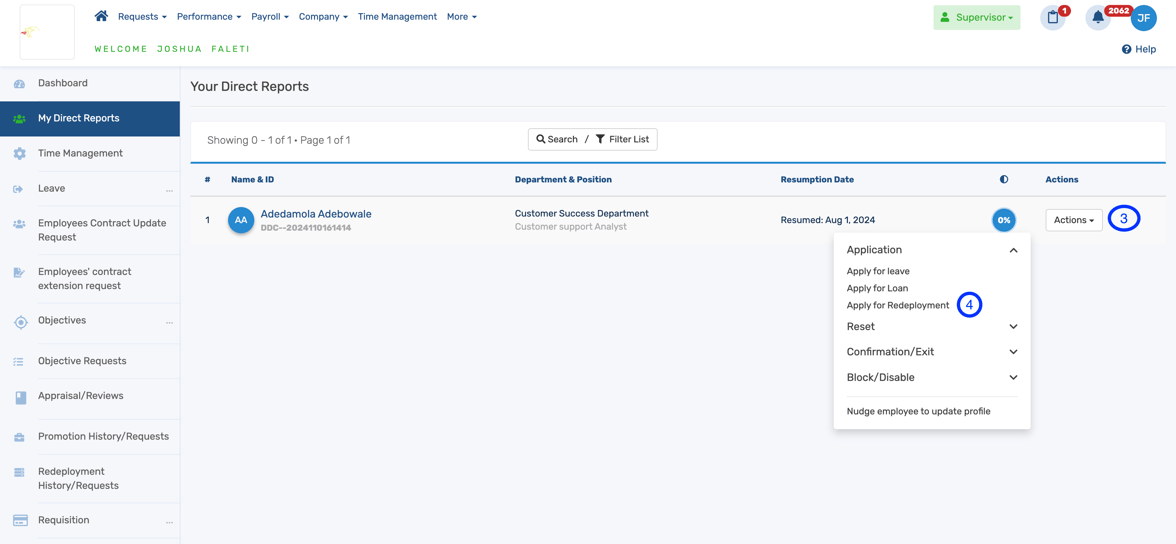Click the Department & Position column header
Viewport: 1176px width, 544px height.
click(x=563, y=180)
